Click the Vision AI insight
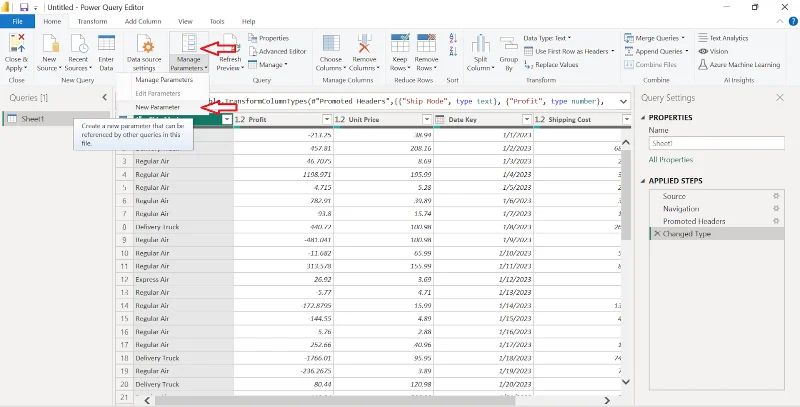 (713, 52)
